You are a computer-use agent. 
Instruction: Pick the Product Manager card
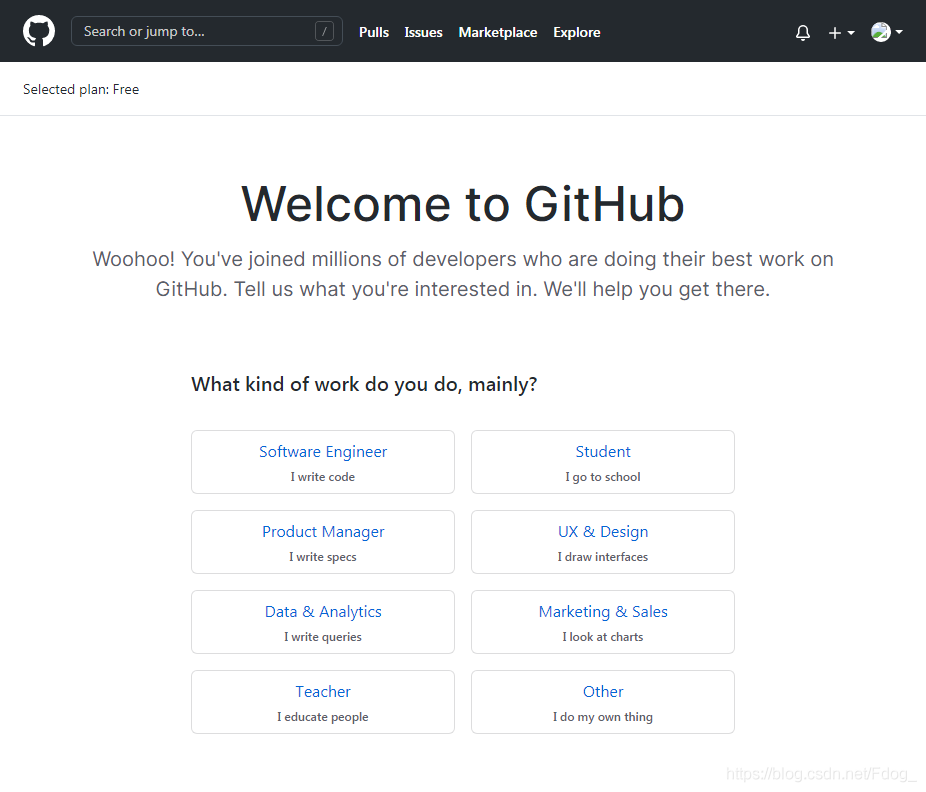[x=323, y=542]
